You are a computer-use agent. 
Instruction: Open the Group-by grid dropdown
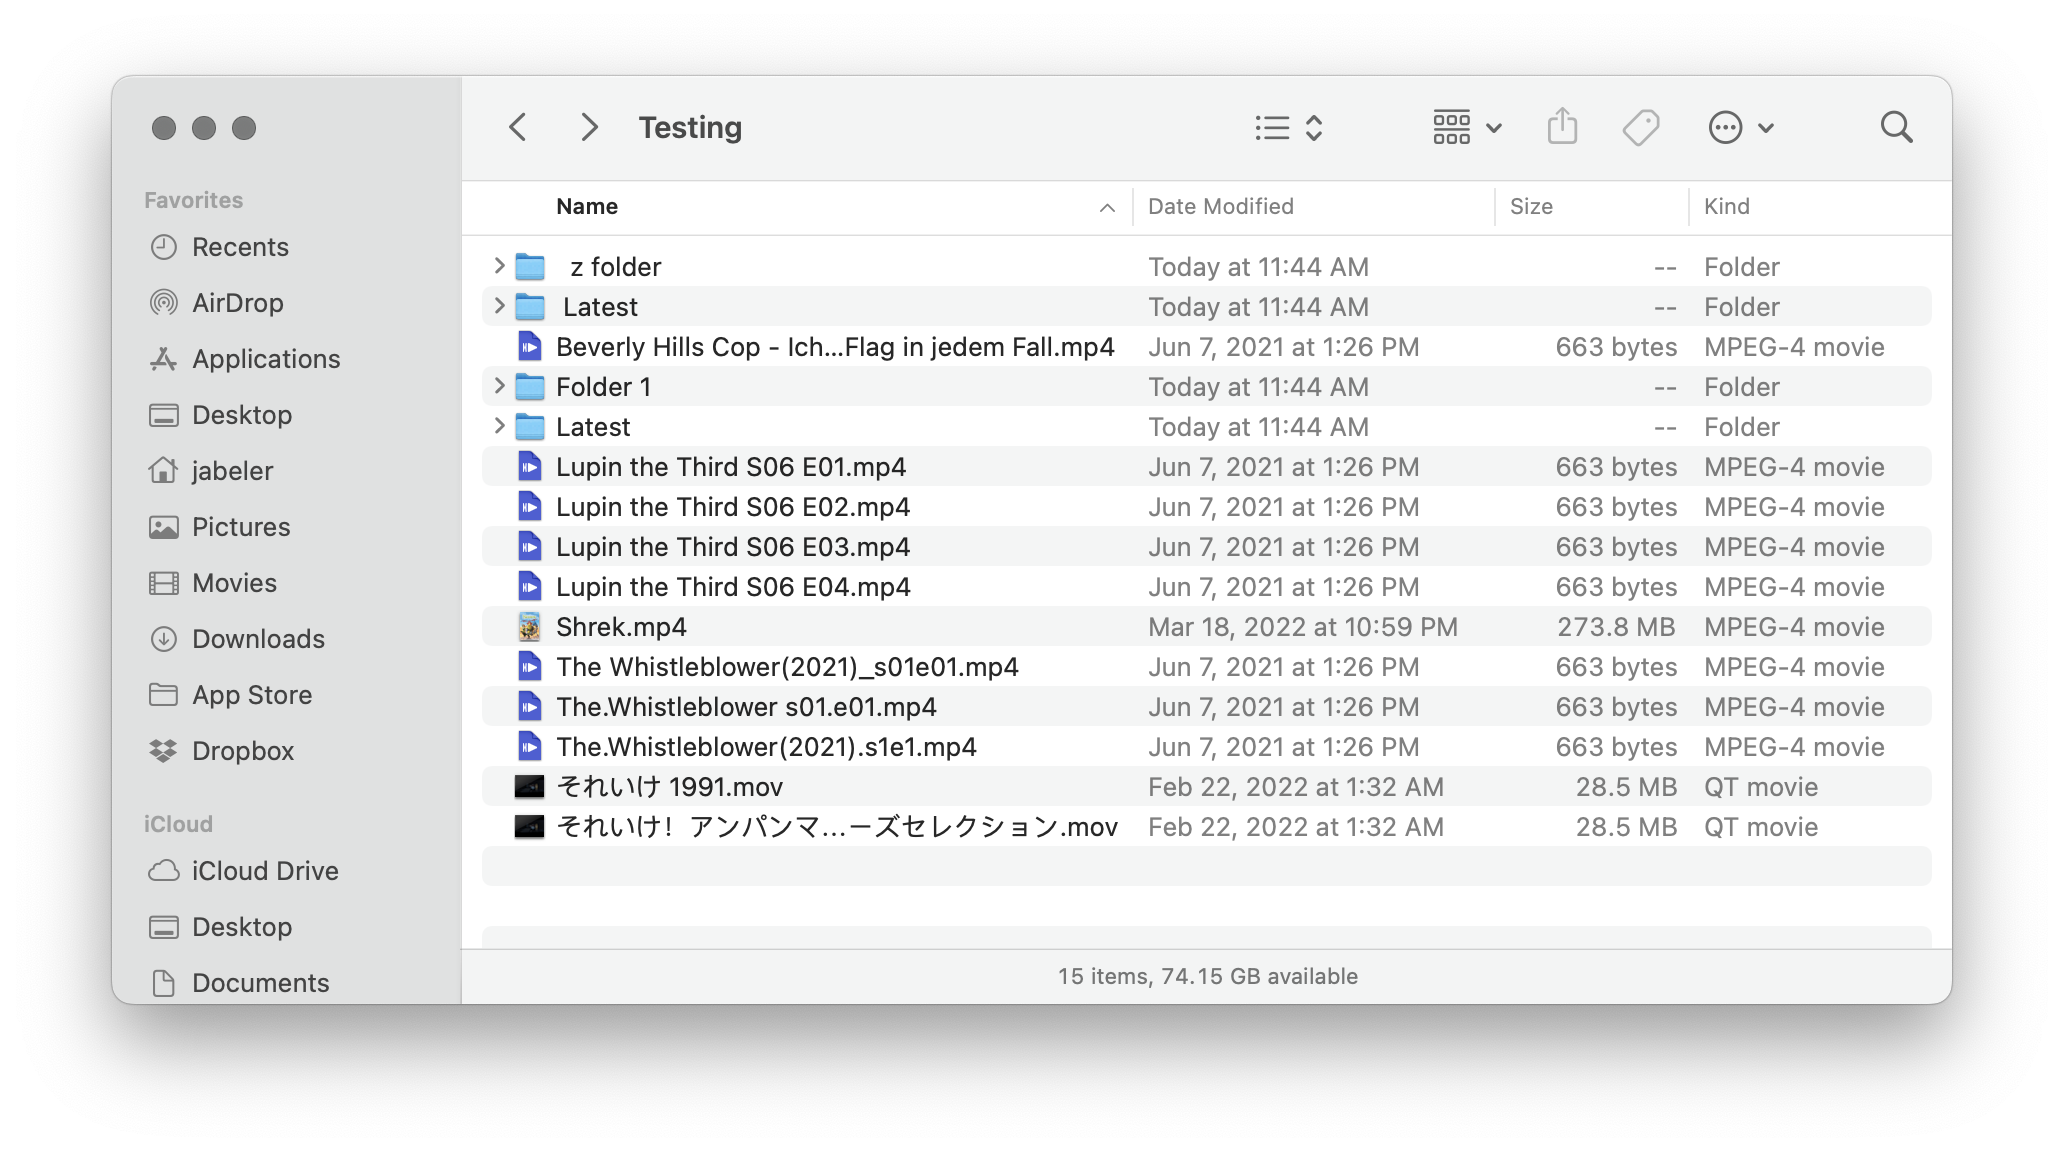[x=1466, y=128]
